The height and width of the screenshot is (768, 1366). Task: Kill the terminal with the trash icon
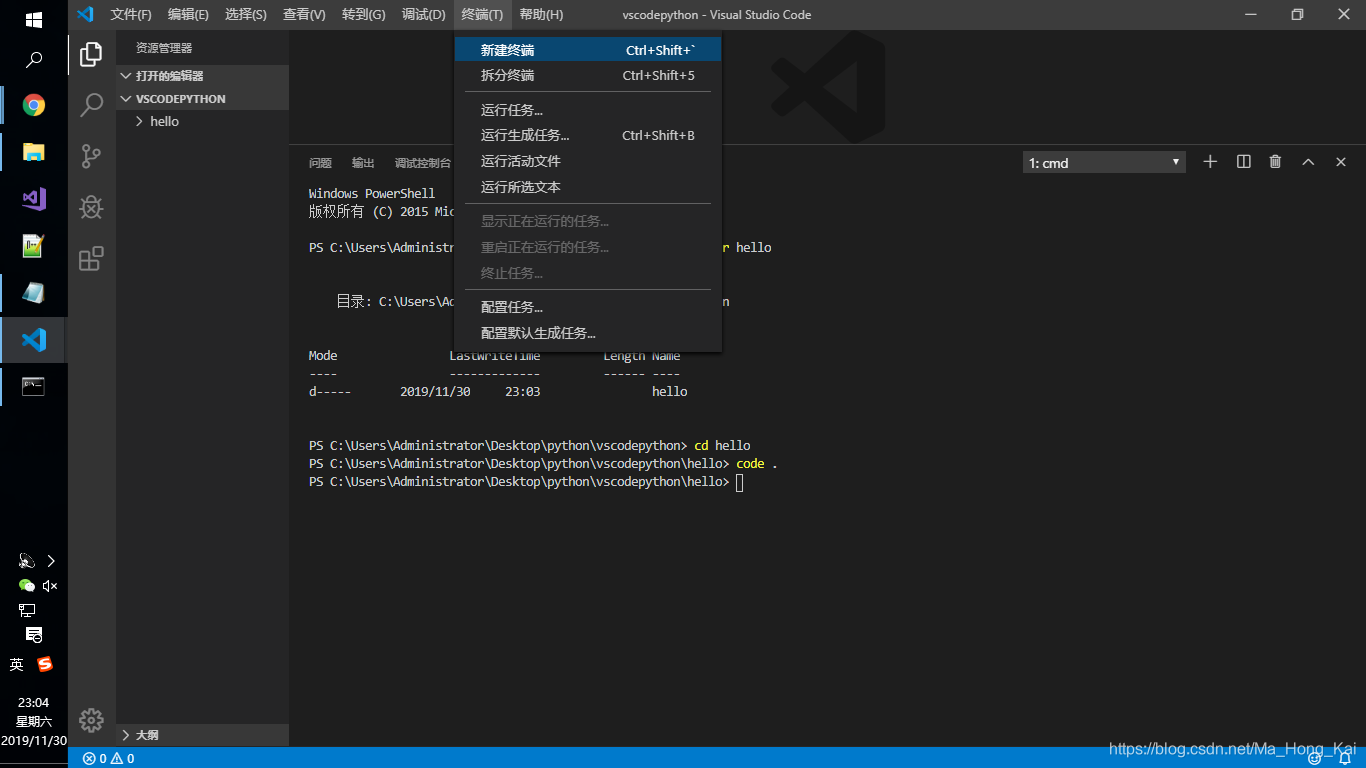click(x=1274, y=161)
